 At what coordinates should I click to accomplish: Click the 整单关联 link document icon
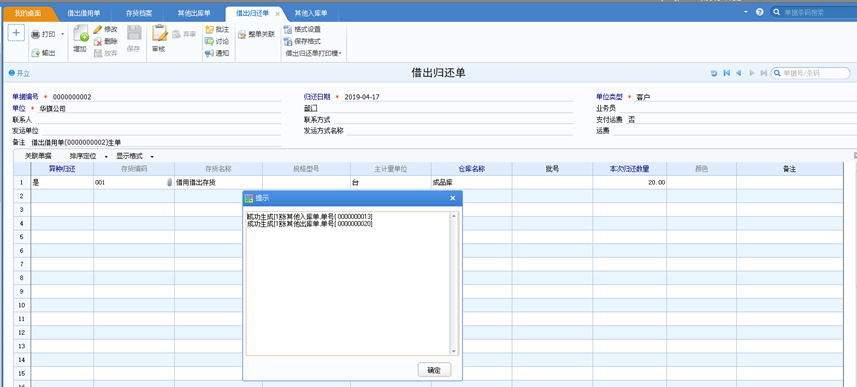pyautogui.click(x=243, y=34)
